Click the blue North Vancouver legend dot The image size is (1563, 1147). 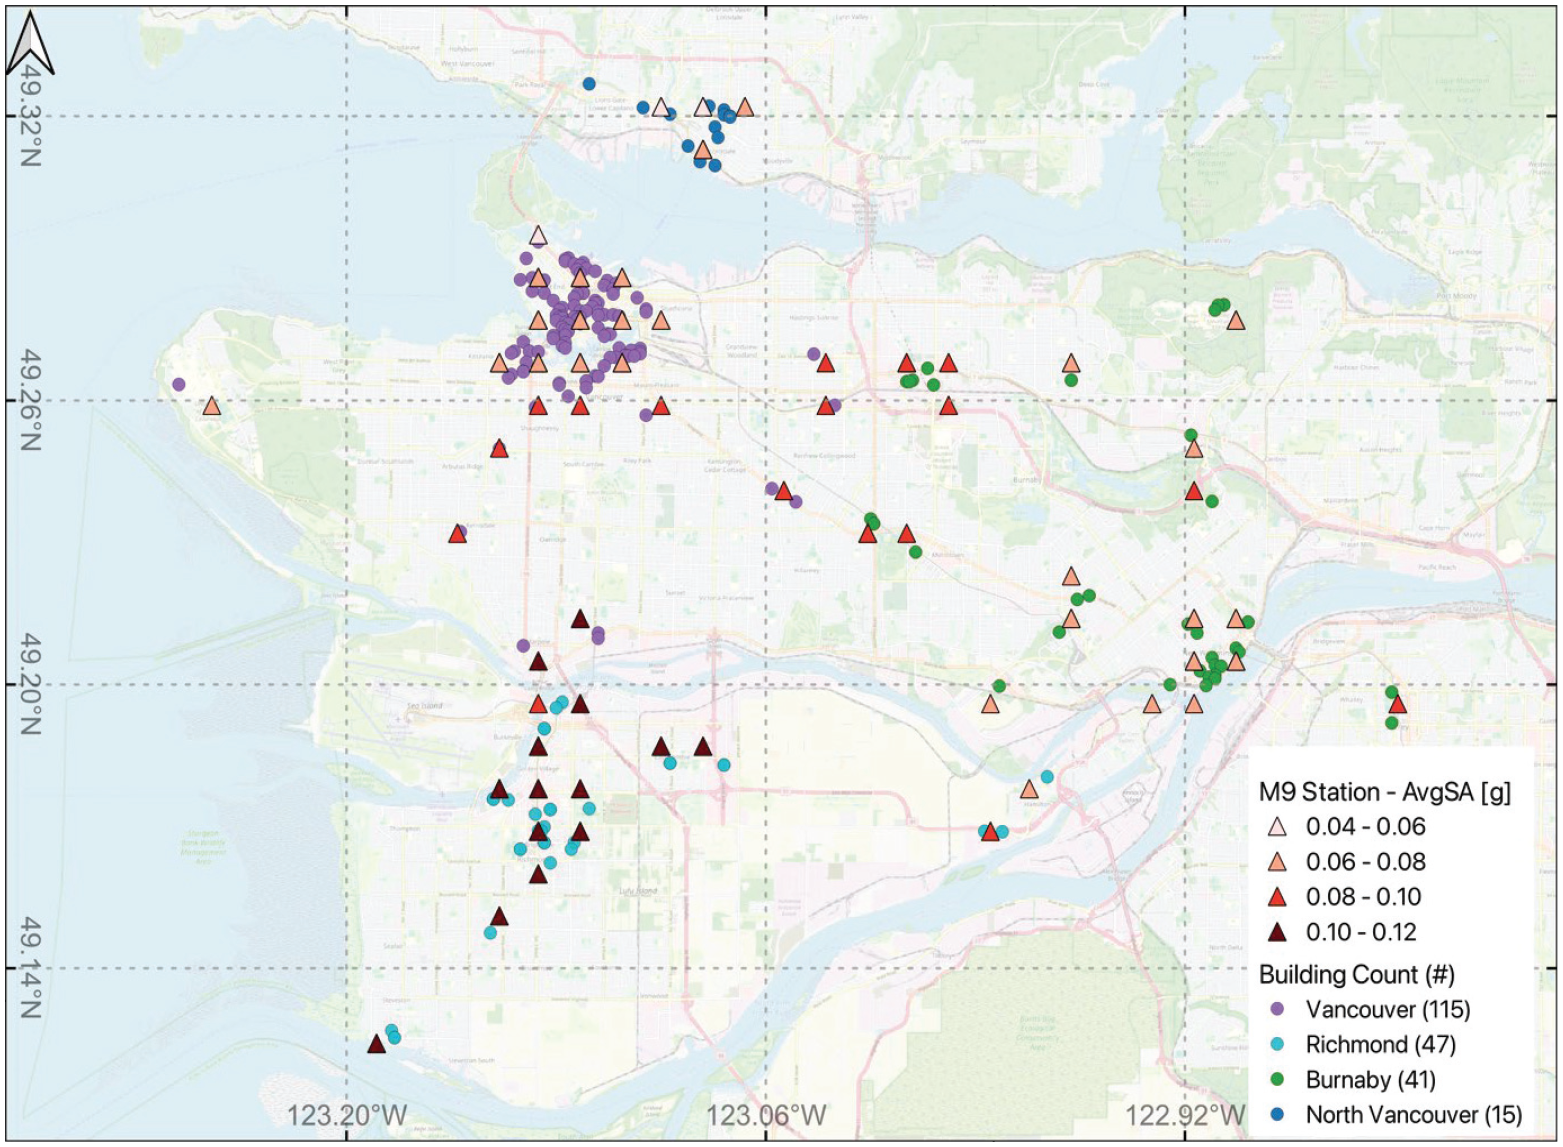(x=1277, y=1114)
